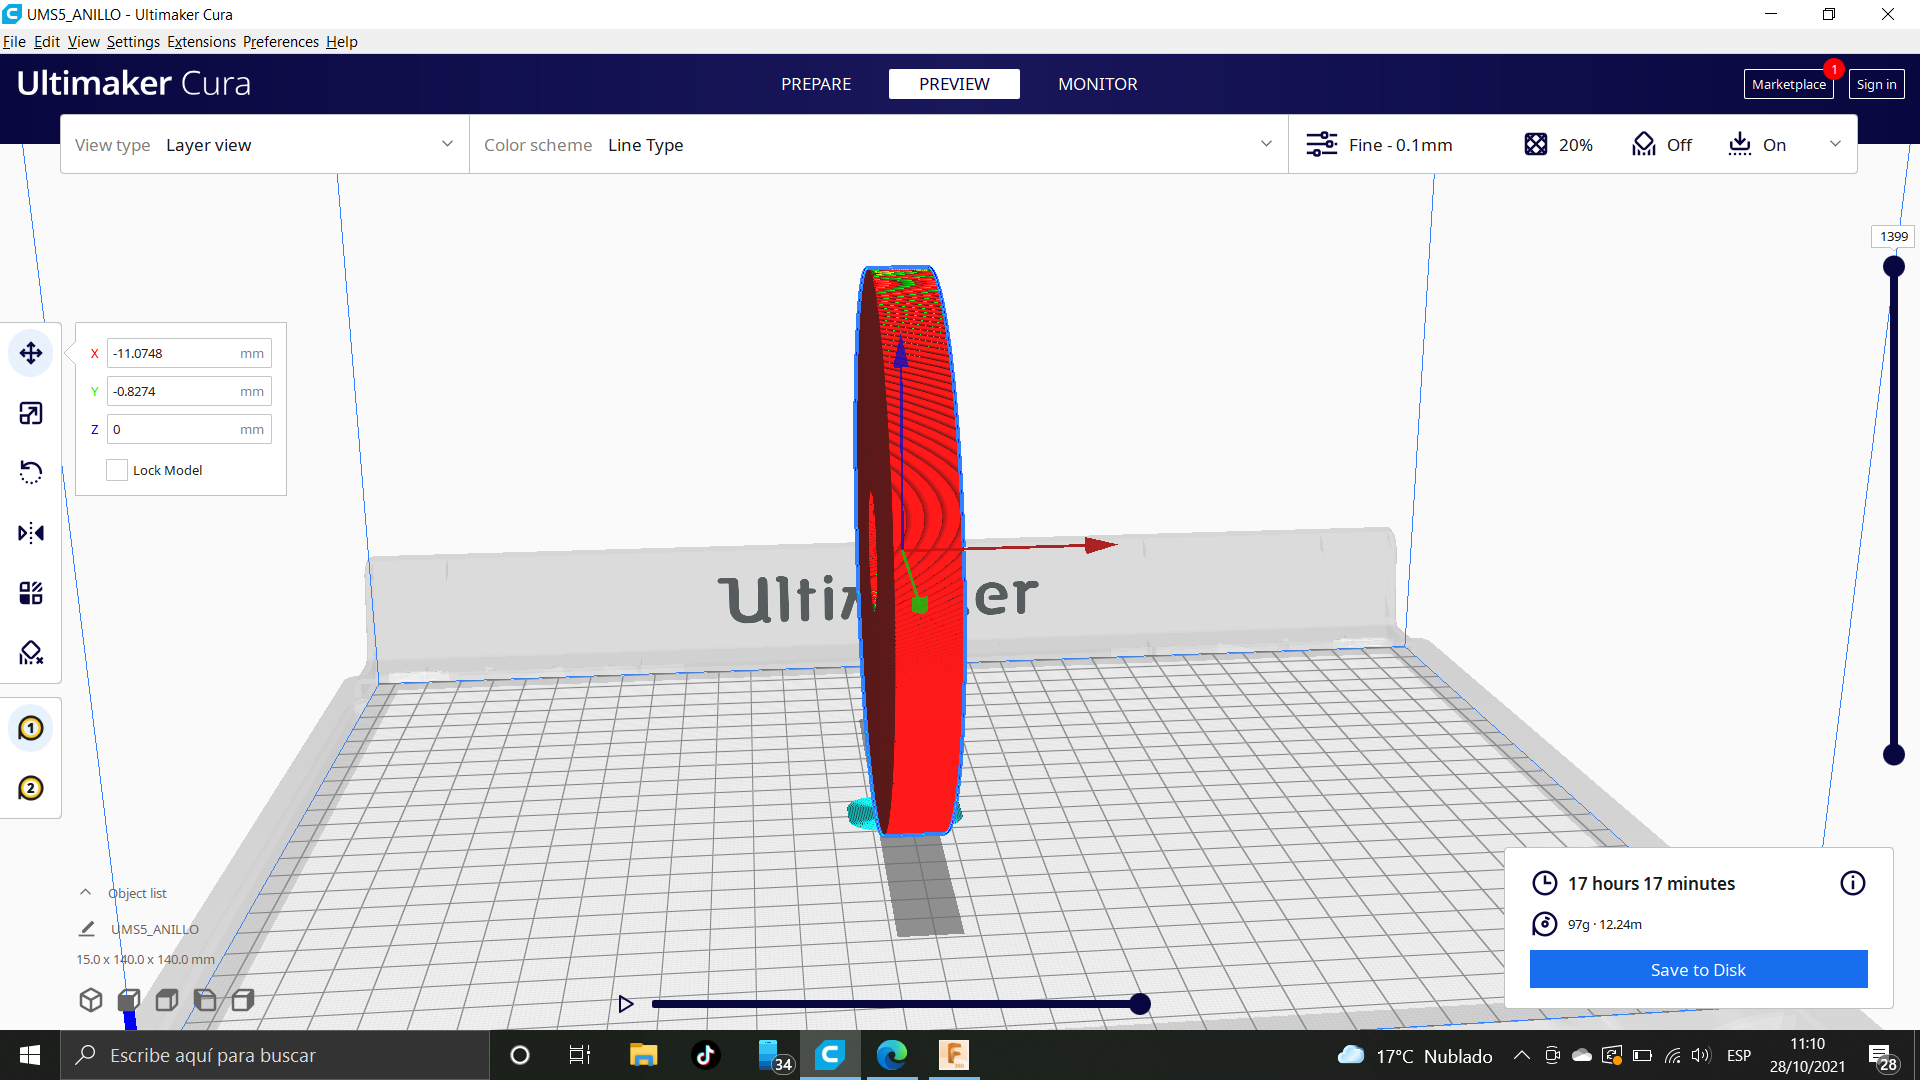This screenshot has width=1920, height=1080.
Task: Open the View type dropdown
Action: tap(264, 145)
